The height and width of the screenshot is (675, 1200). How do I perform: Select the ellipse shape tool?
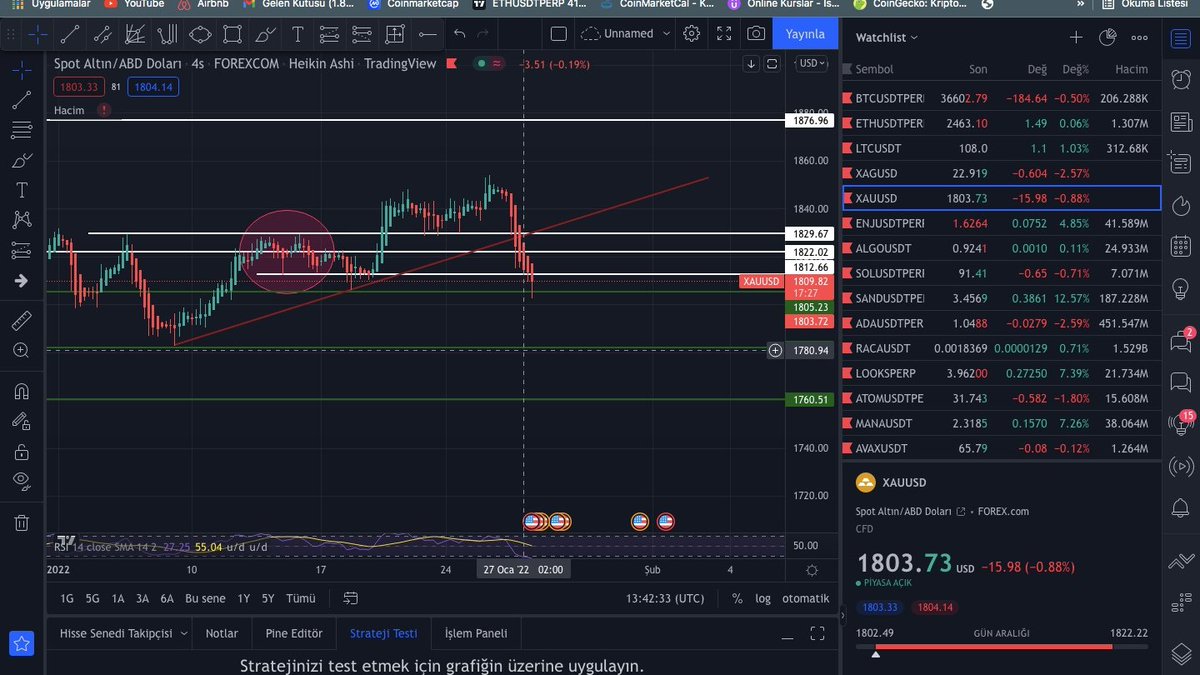(200, 34)
